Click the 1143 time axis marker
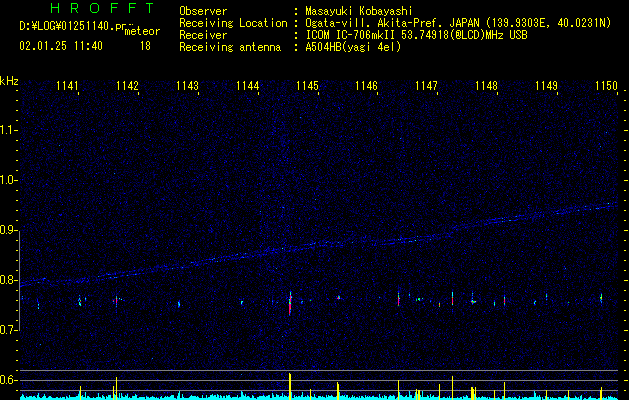Screen dimensions: 629x400 [x=187, y=86]
